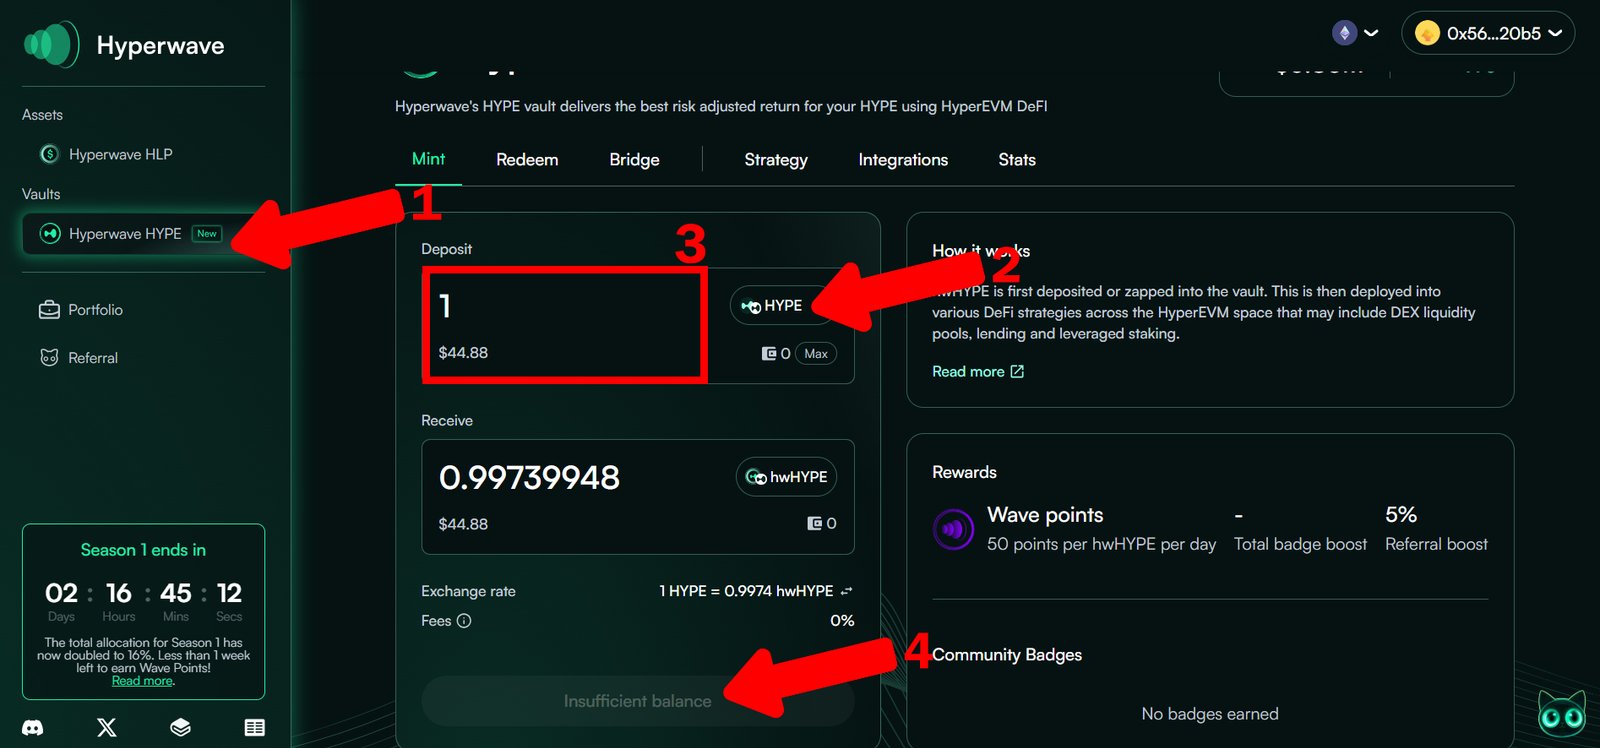
Task: Open the X (Twitter) icon link
Action: tap(107, 727)
